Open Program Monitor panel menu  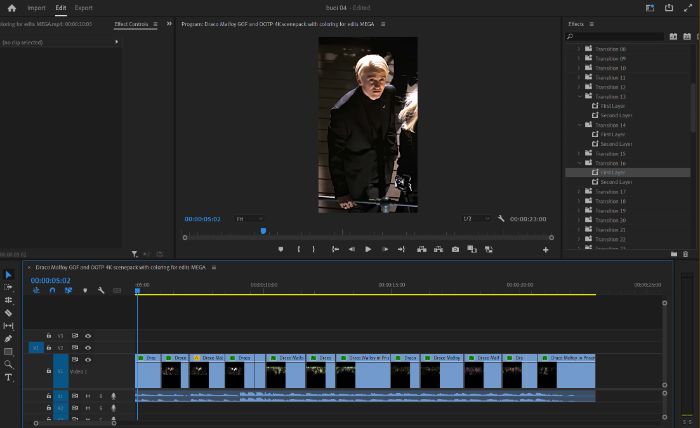point(383,24)
